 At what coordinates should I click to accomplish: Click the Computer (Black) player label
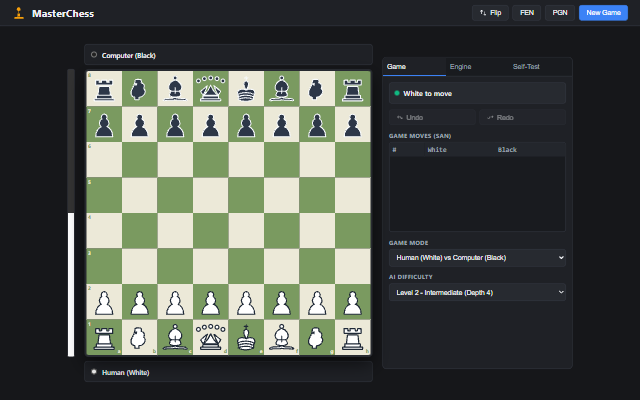(129, 56)
